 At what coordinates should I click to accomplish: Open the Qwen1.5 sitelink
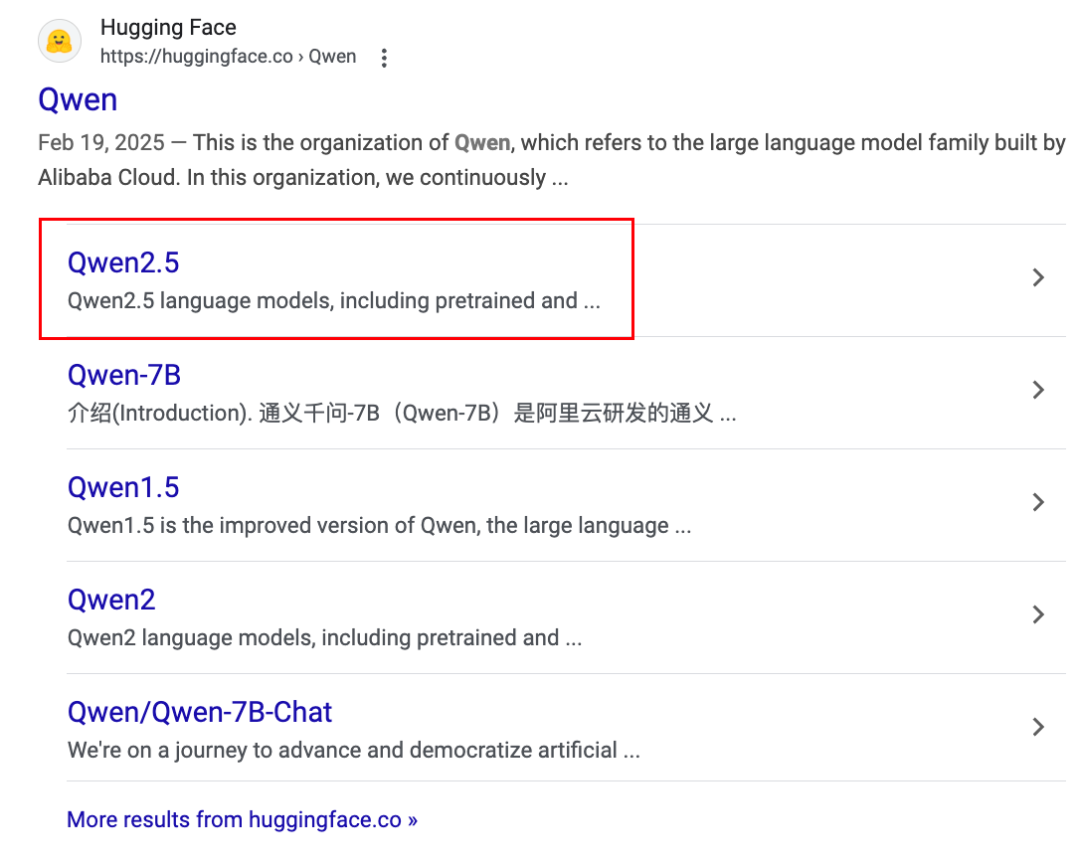pos(124,487)
